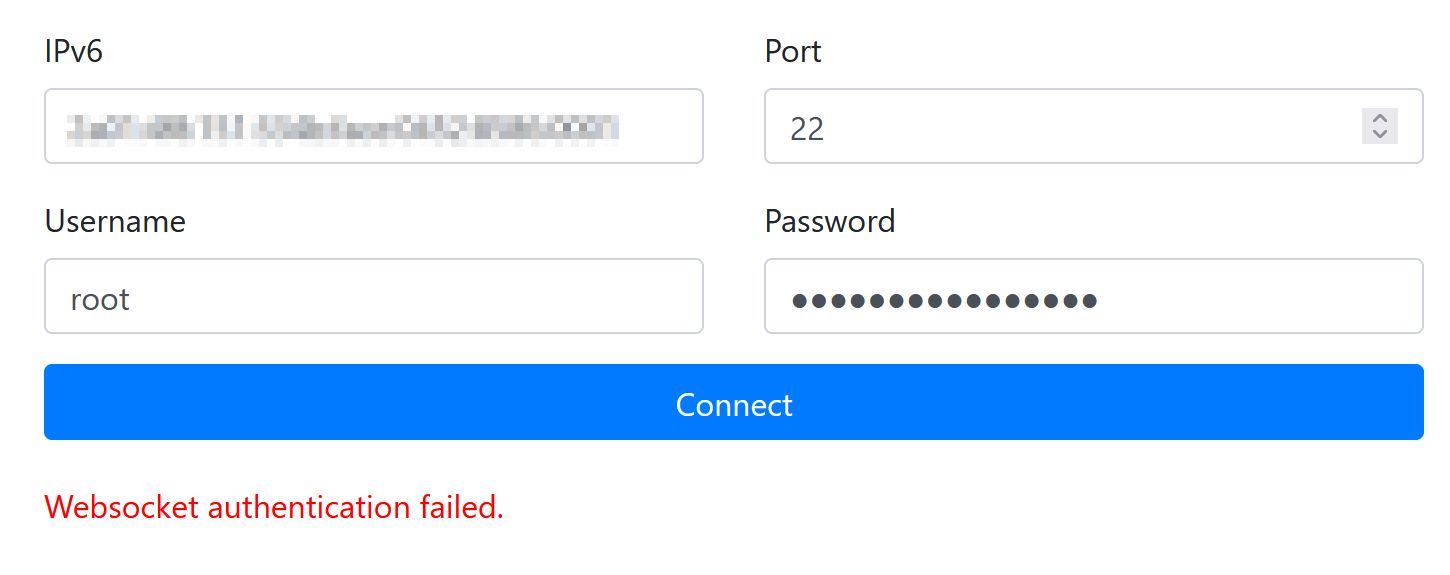Click the blurred IPv6 address text
This screenshot has height=575, width=1450.
[x=343, y=127]
